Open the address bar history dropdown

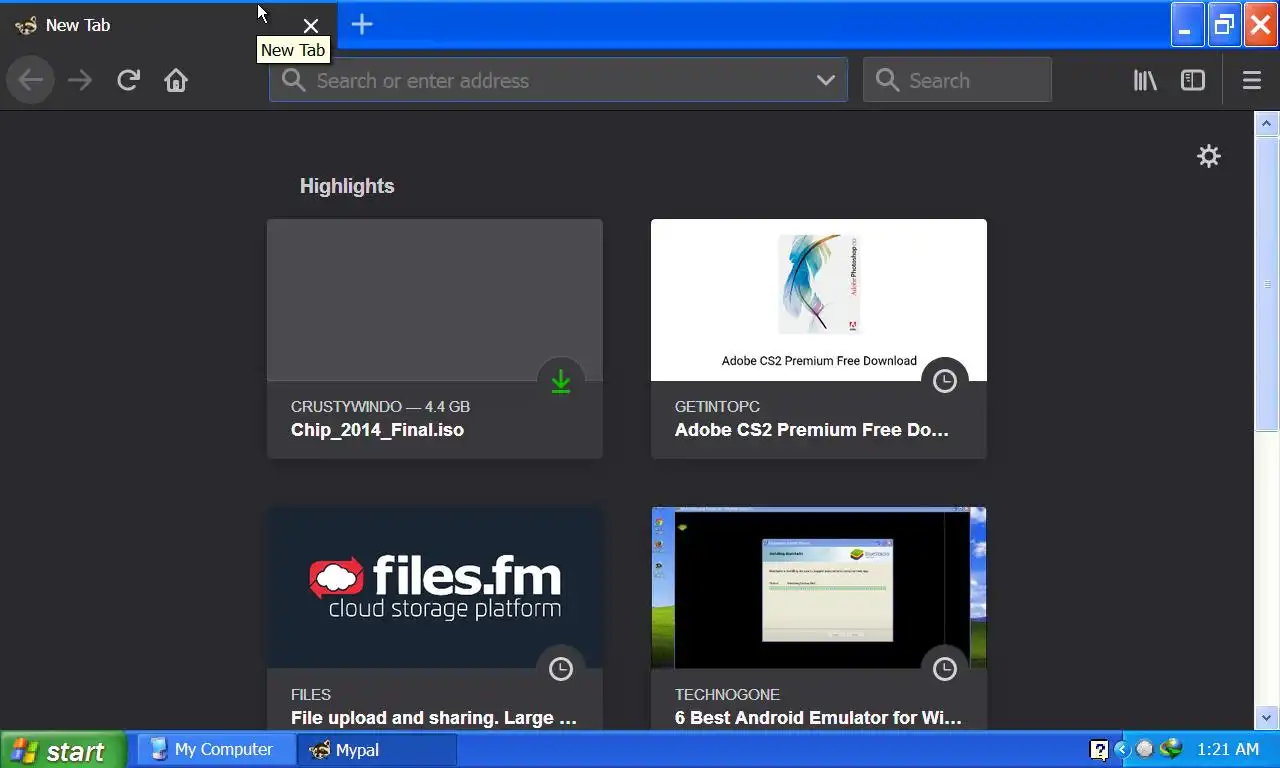coord(826,80)
